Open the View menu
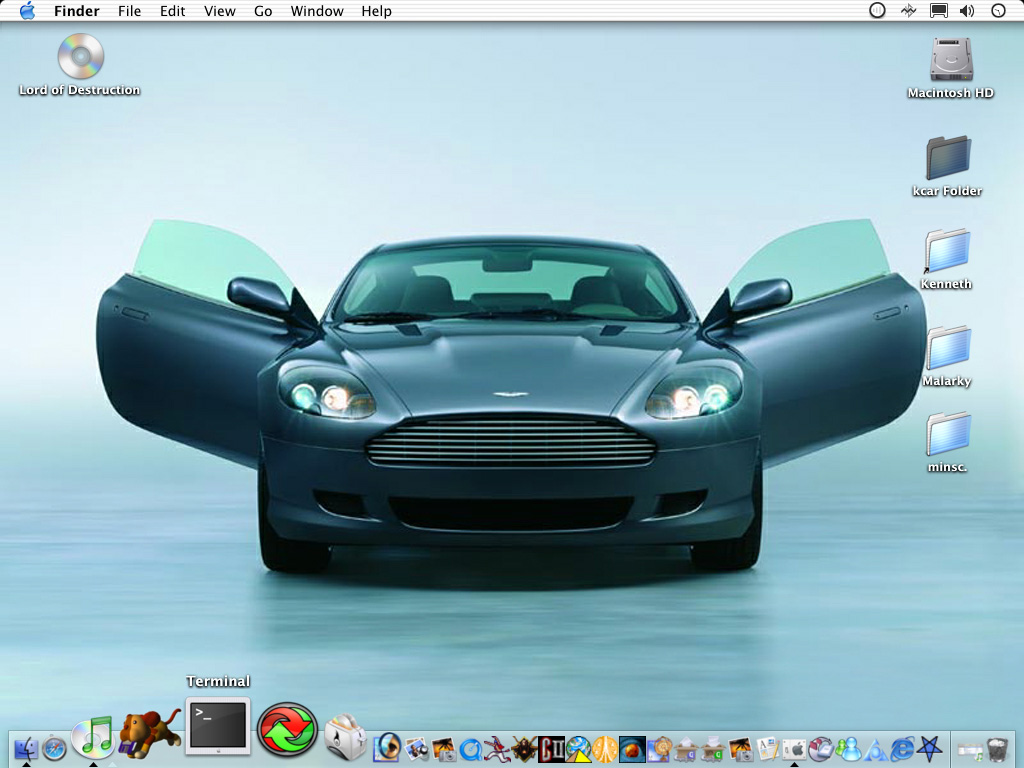Viewport: 1024px width, 768px height. tap(219, 11)
